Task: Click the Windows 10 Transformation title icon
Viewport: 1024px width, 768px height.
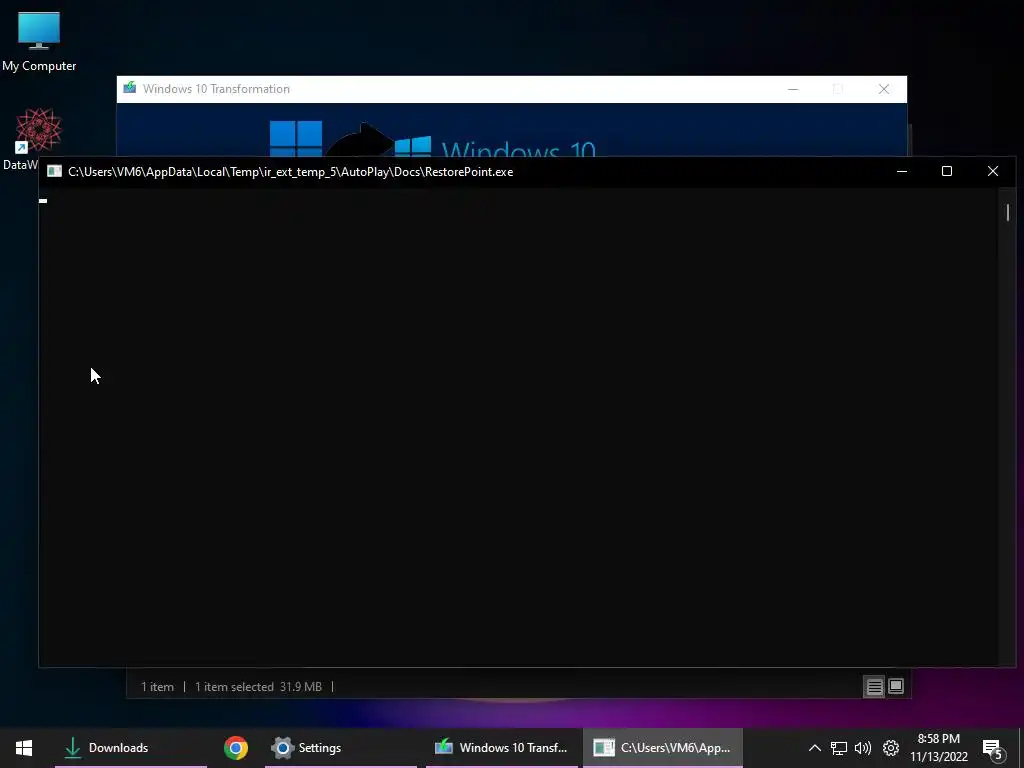Action: (130, 88)
